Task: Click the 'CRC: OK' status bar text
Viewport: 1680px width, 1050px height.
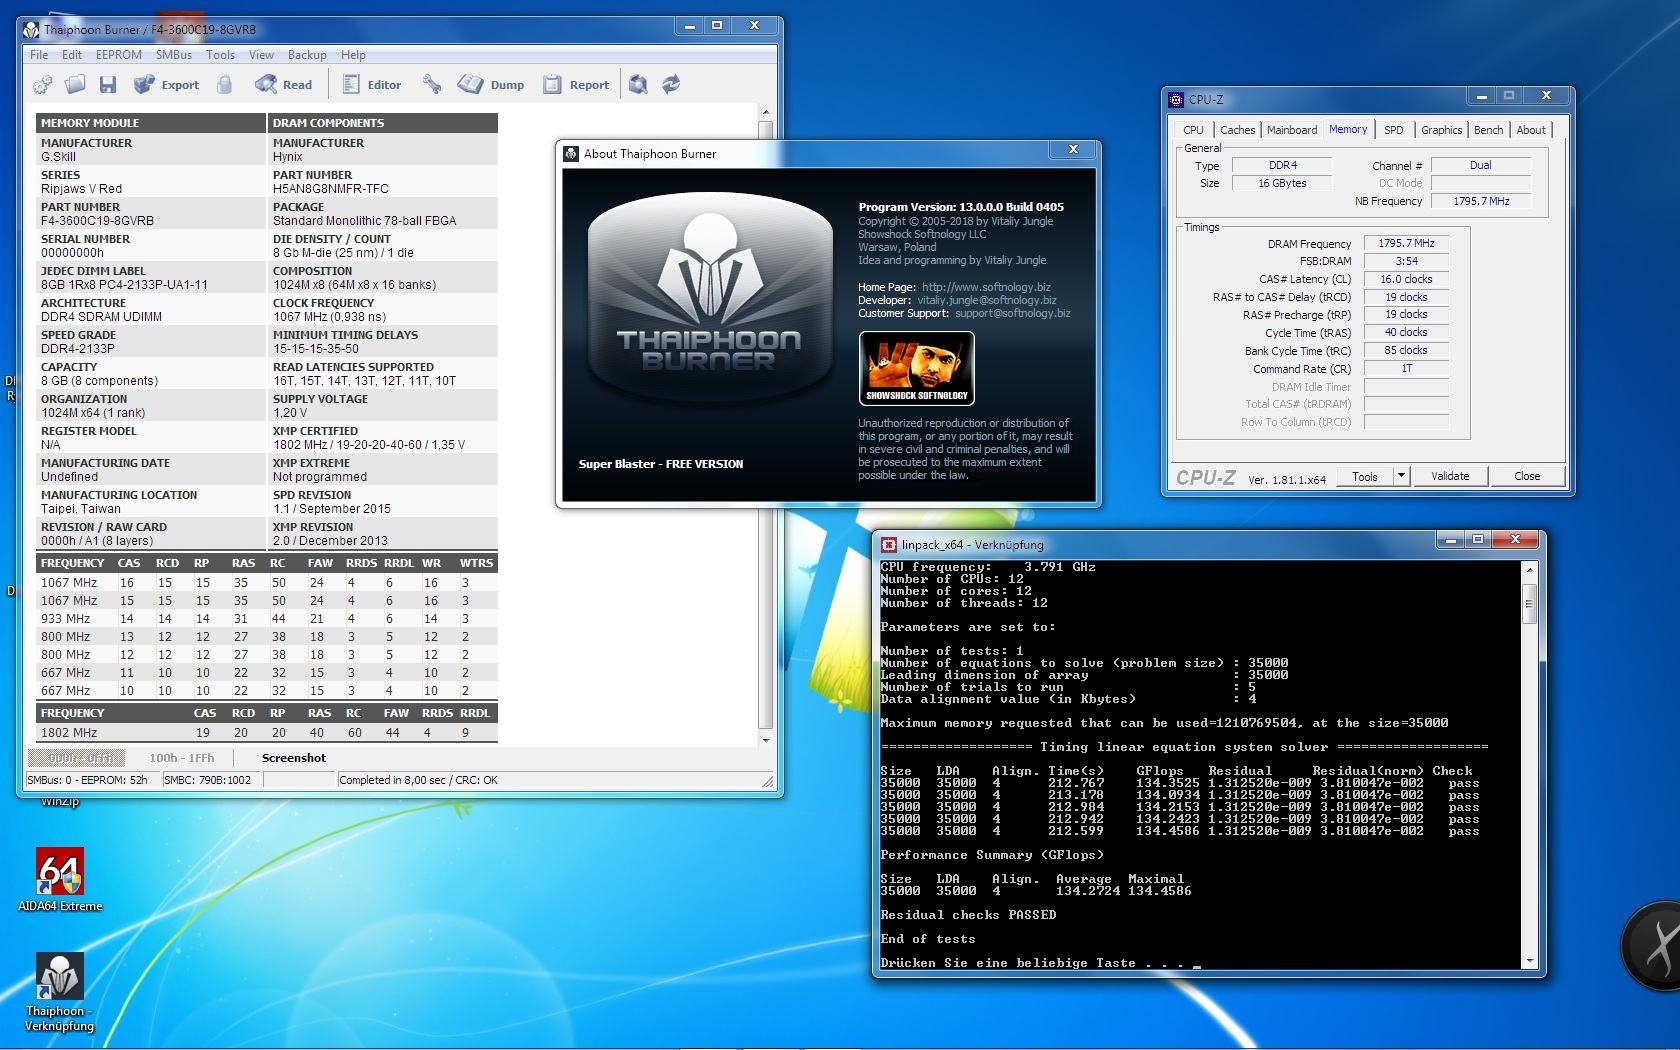Action: 477,780
